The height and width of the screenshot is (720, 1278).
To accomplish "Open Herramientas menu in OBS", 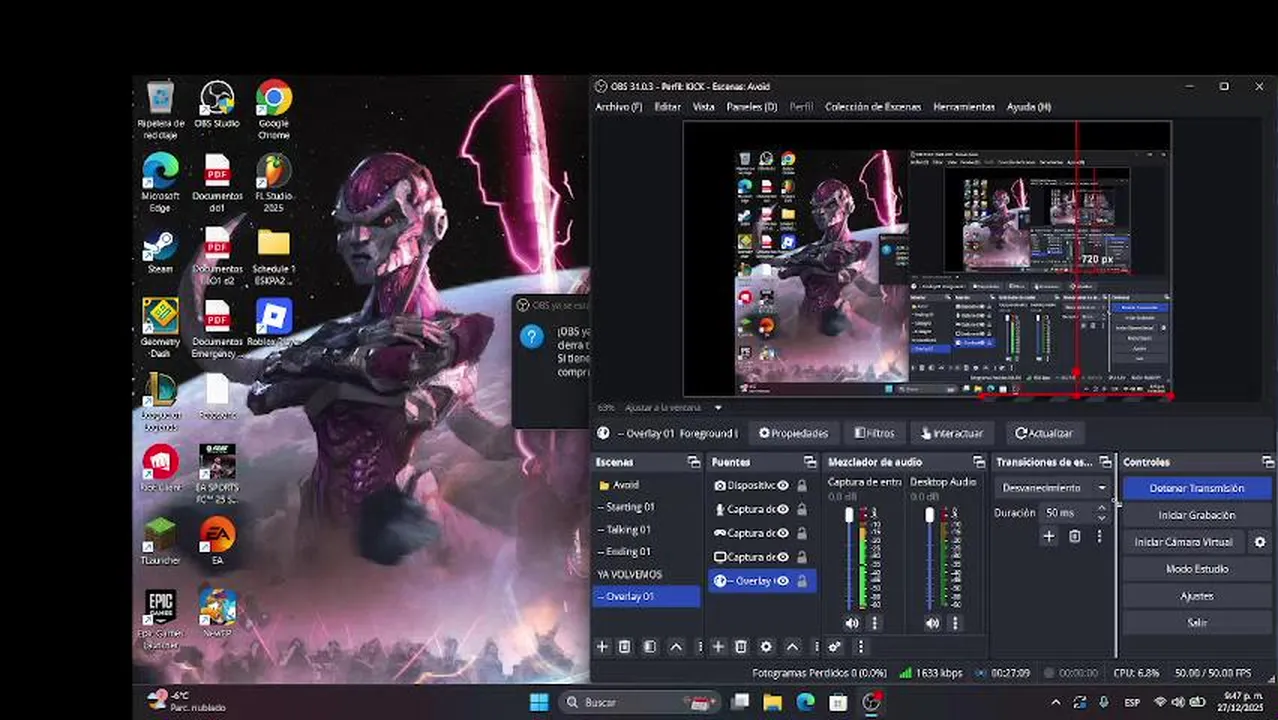I will pyautogui.click(x=964, y=107).
